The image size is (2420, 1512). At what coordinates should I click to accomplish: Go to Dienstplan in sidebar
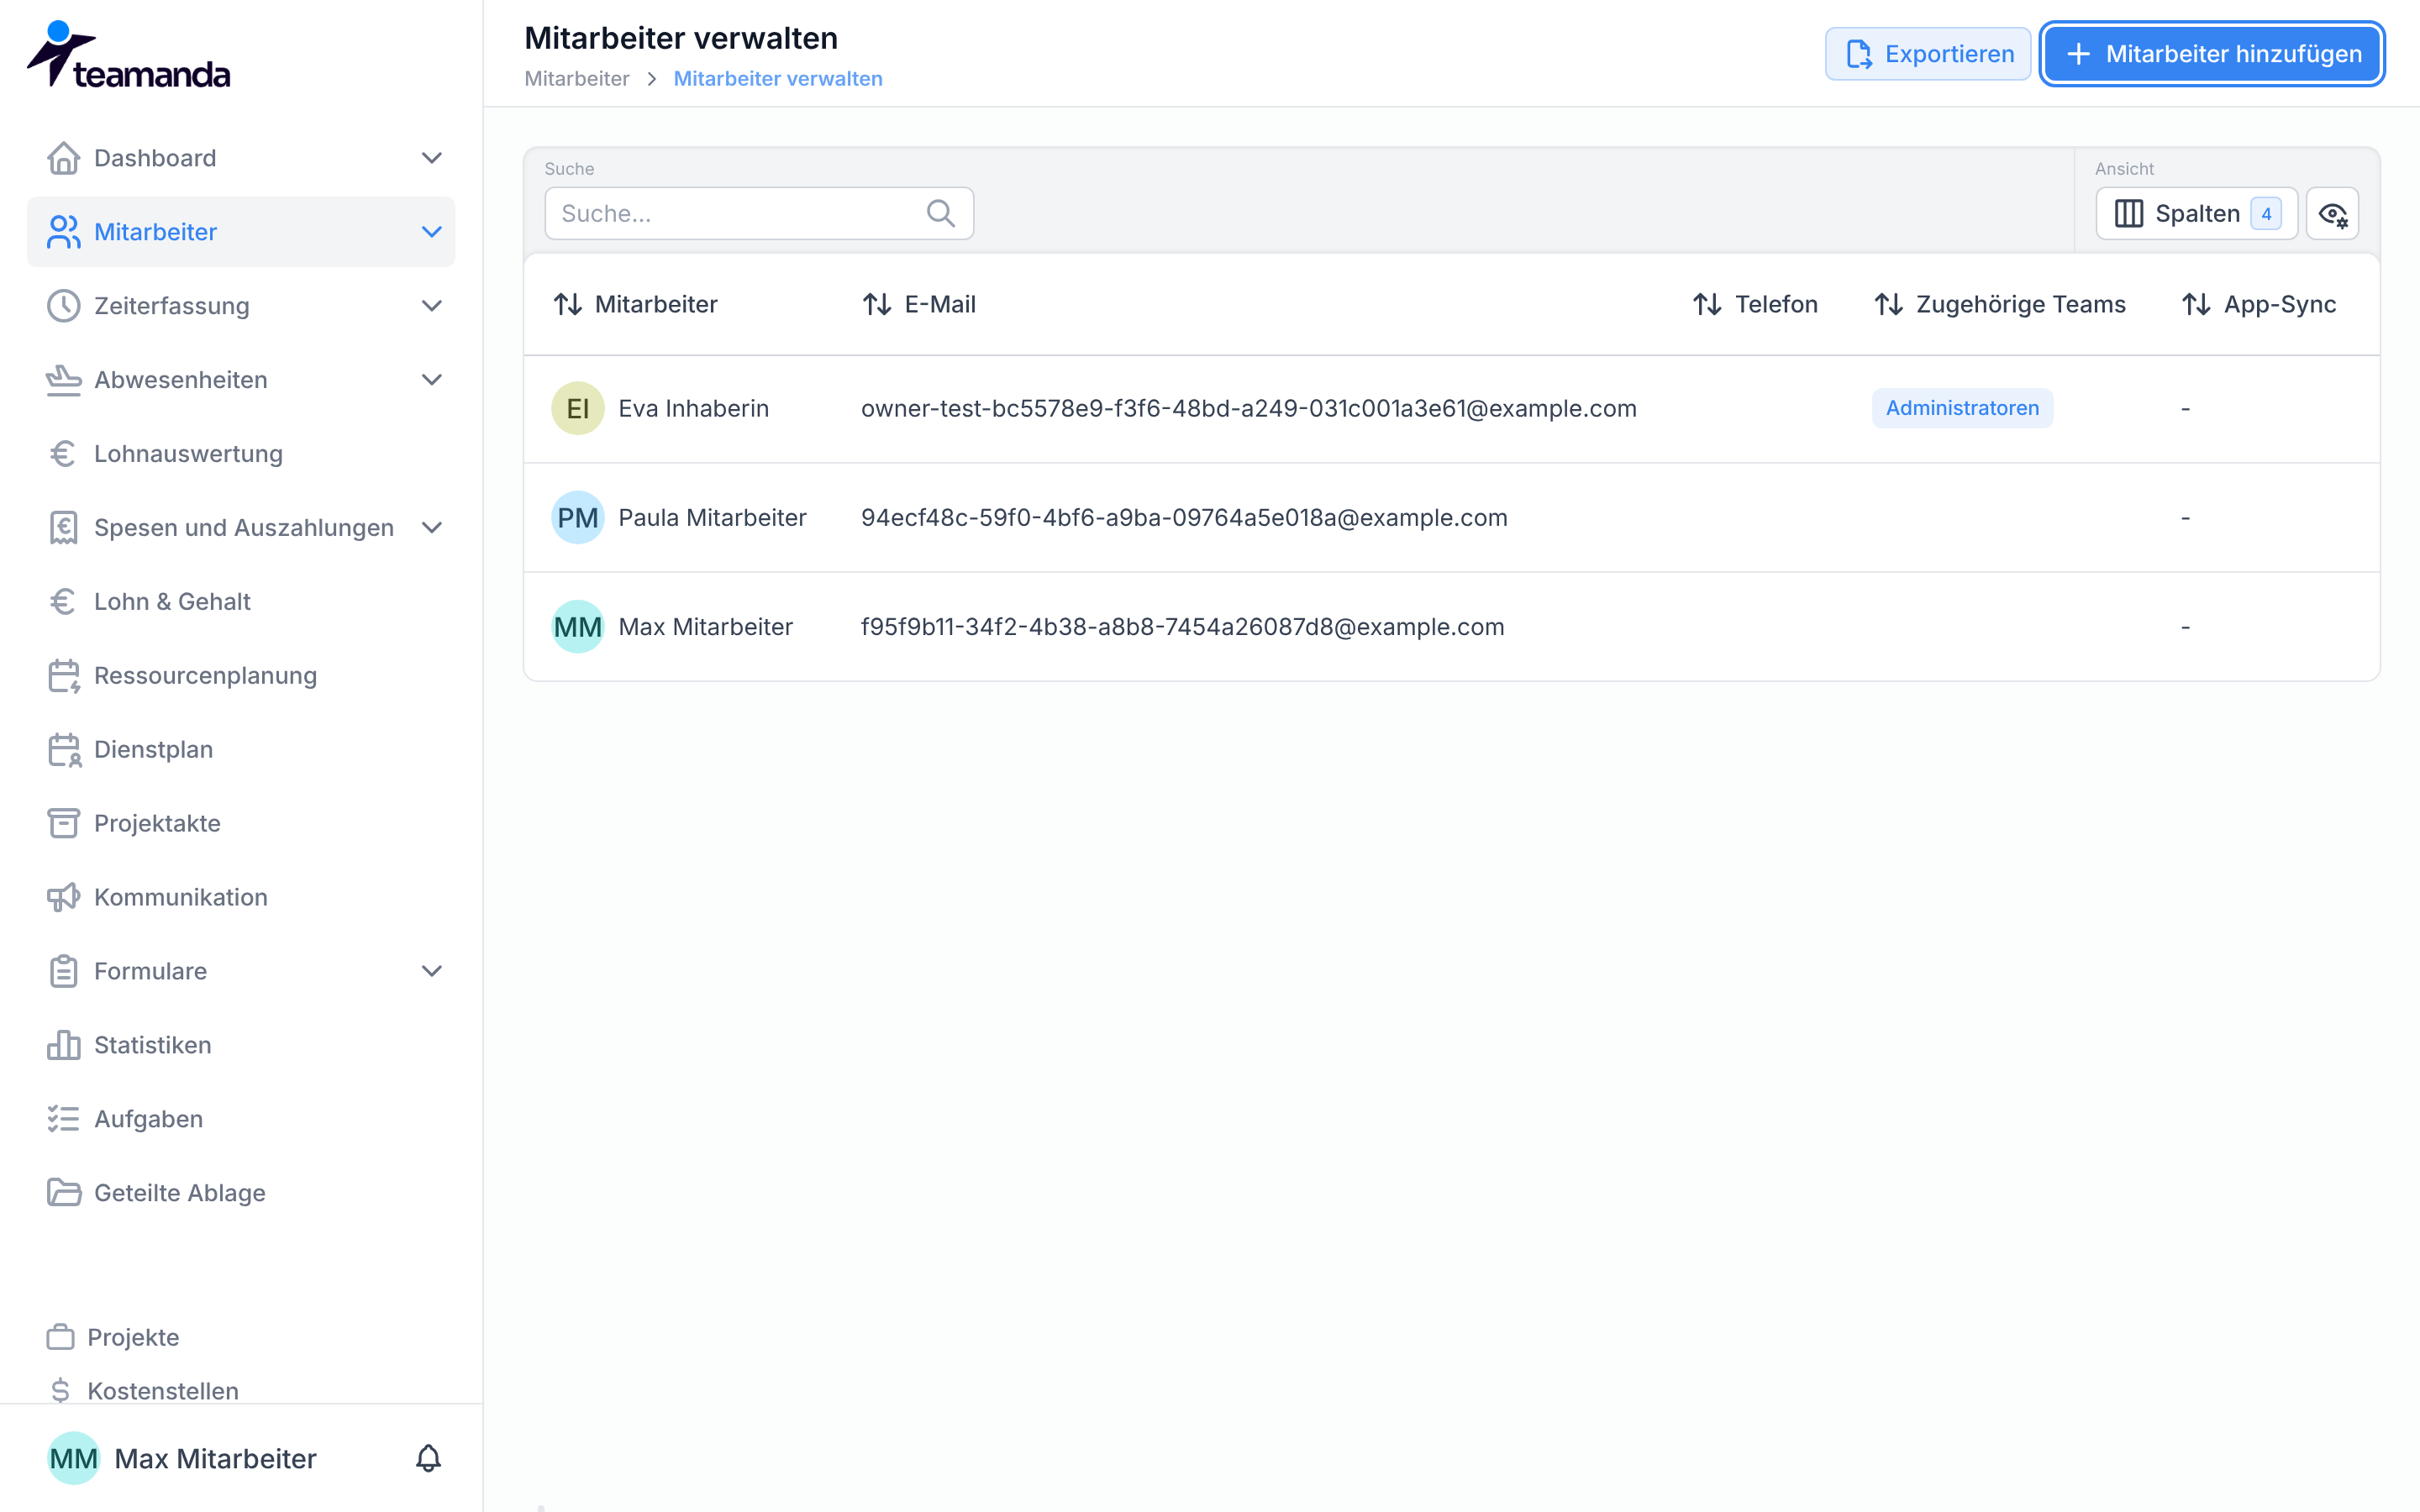pos(241,750)
